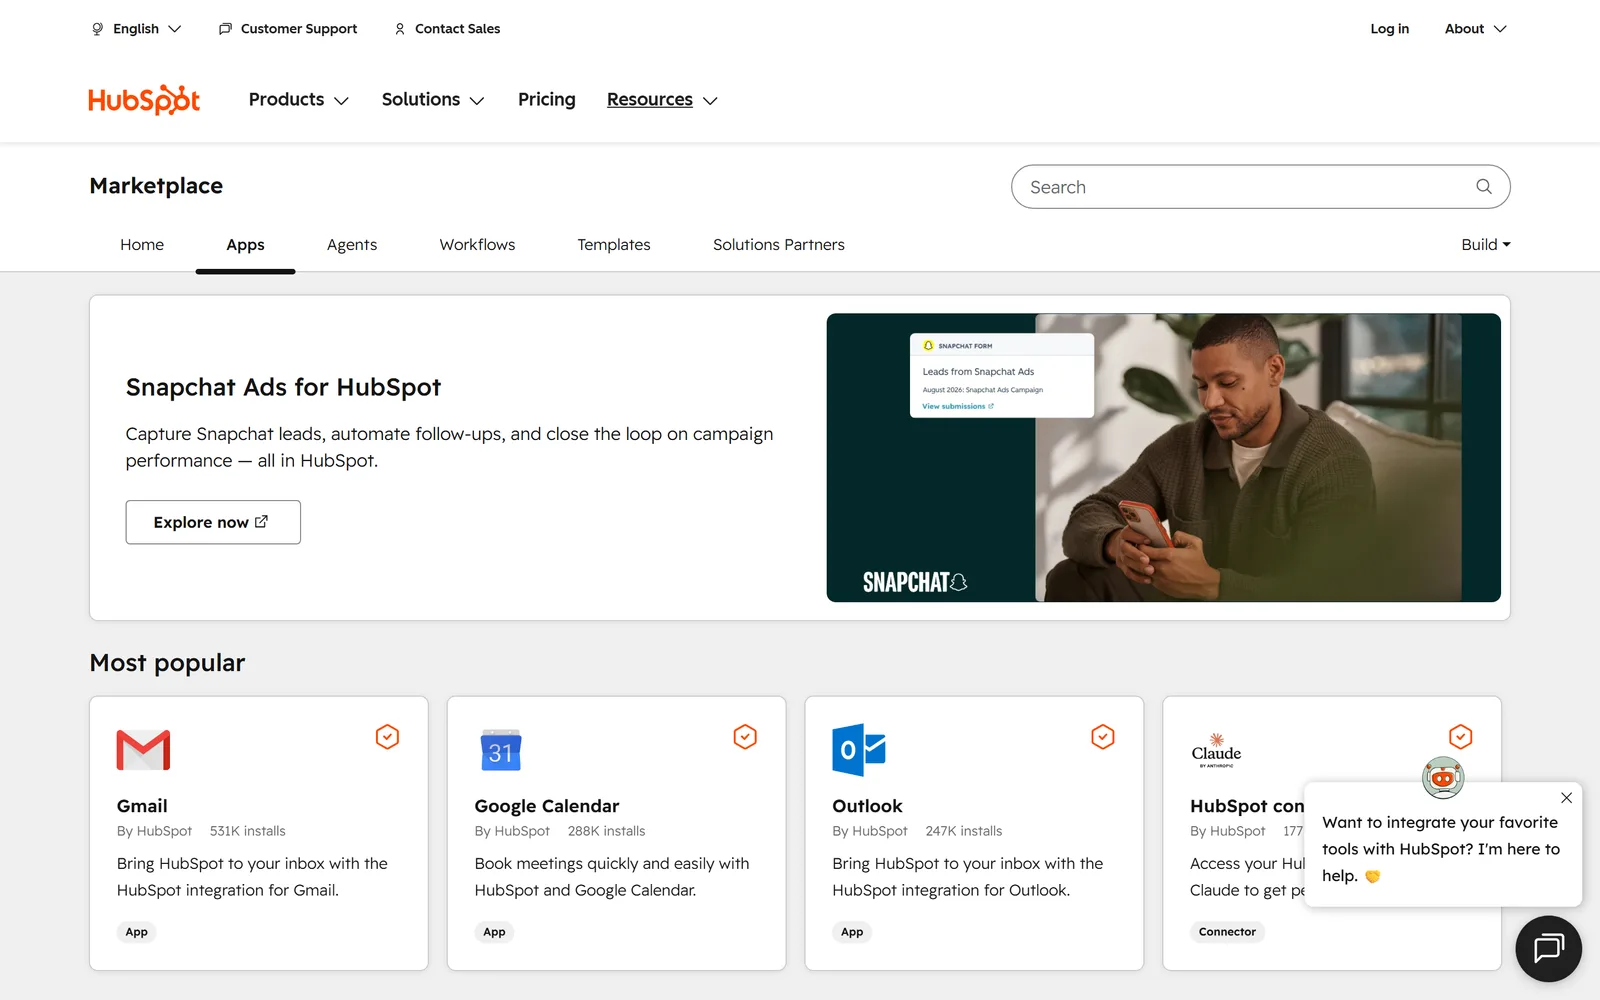Click the chatbot avatar icon

tap(1443, 777)
